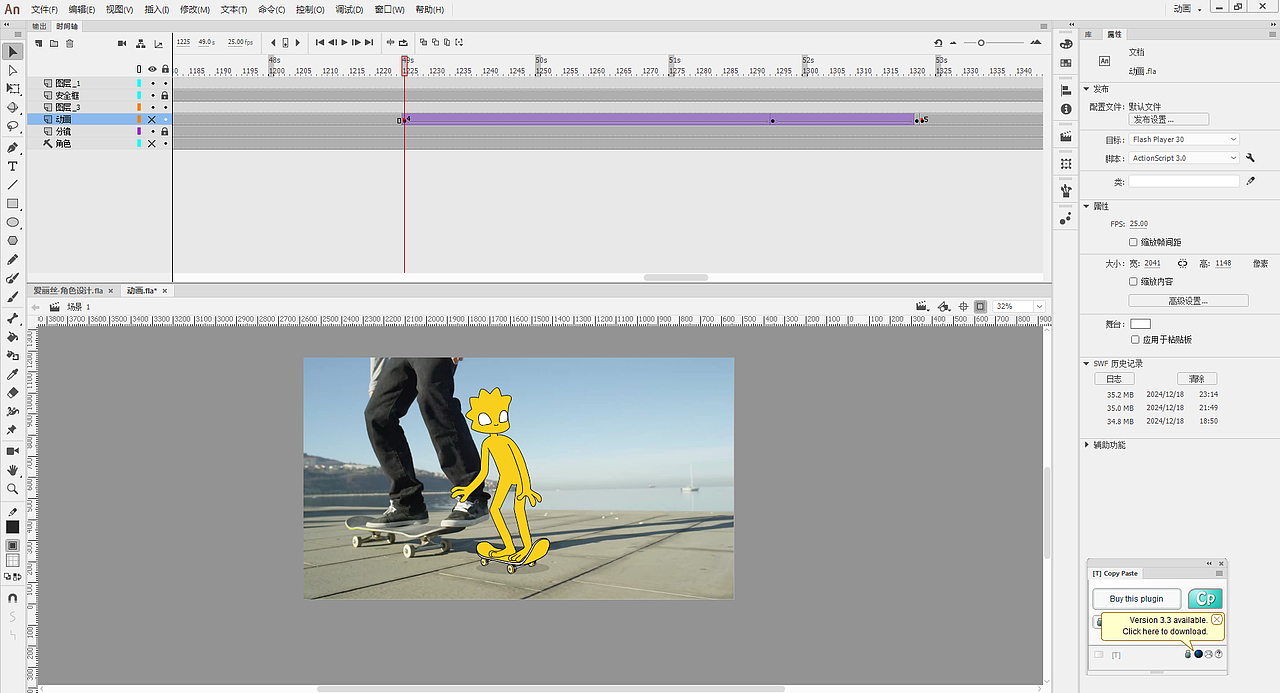Select the 3D Rotation tool
The image size is (1280, 693).
[13, 108]
